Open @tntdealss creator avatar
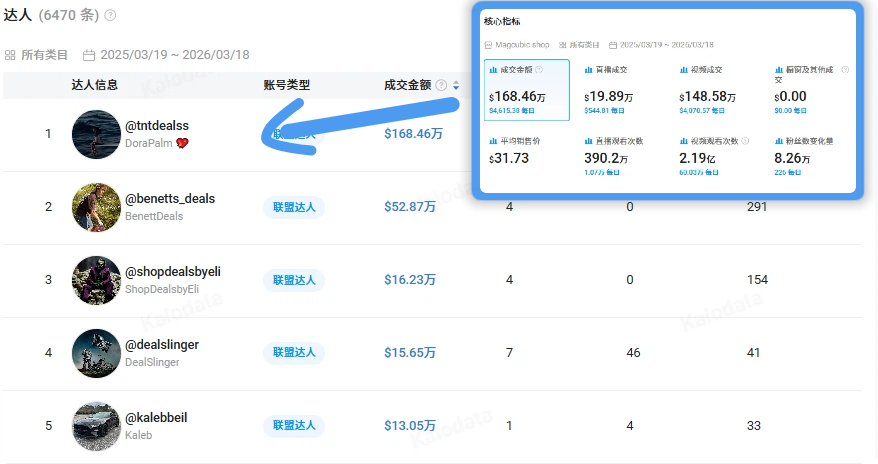This screenshot has height=464, width=878. click(97, 134)
